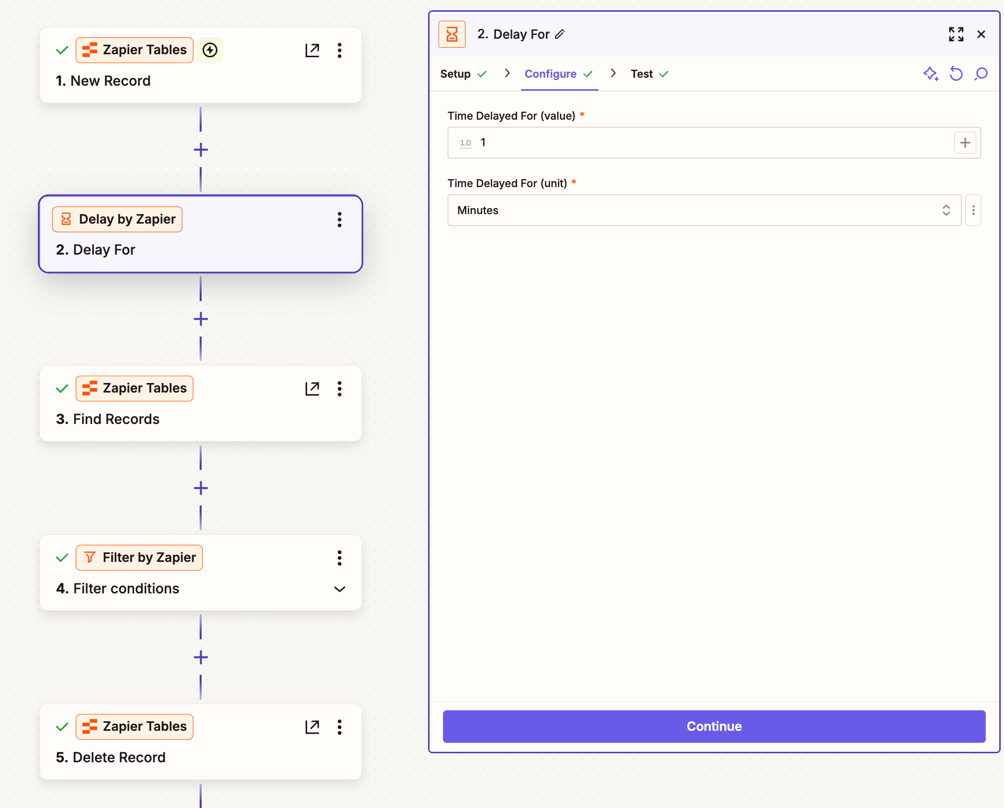Click the Delay by Zapier badge on step 2
1004x808 pixels.
[x=117, y=220]
